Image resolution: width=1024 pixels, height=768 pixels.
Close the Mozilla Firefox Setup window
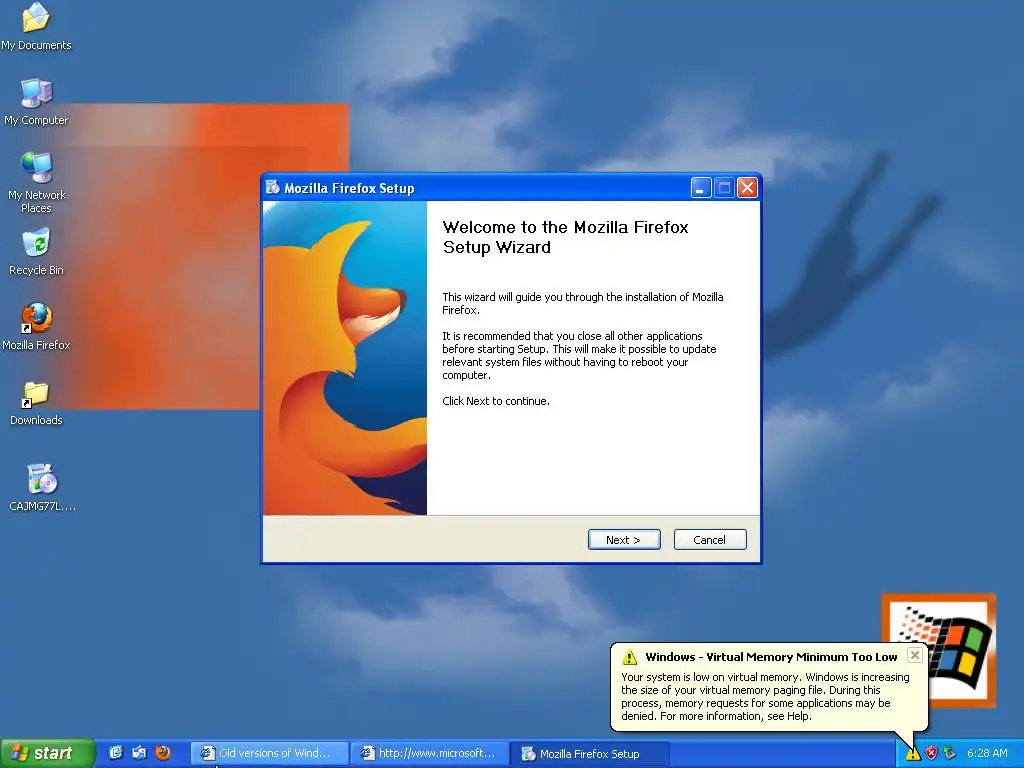click(747, 188)
